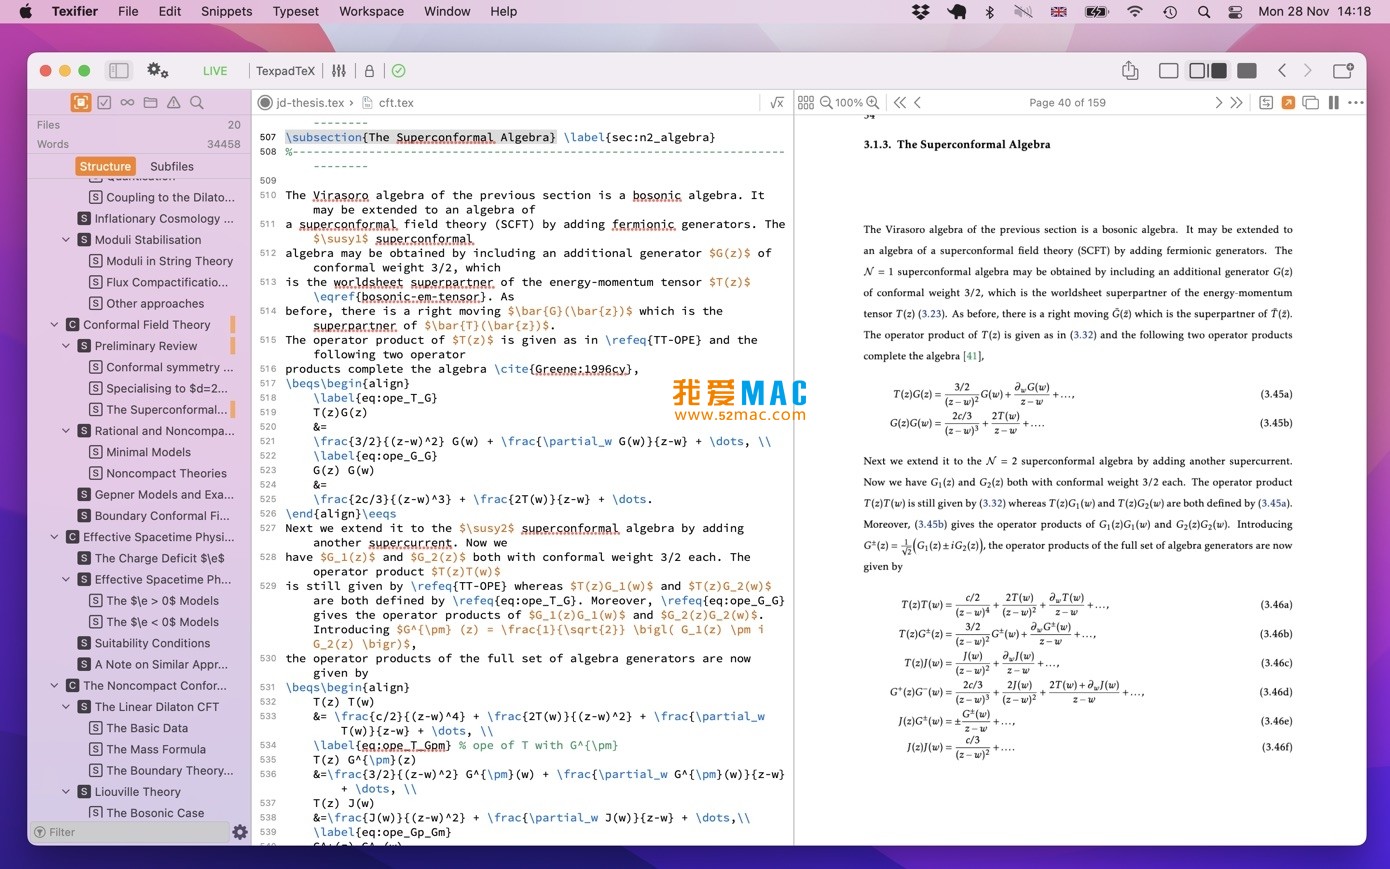Toggle the orange focus mode icon in sidebar
This screenshot has height=869, width=1390.
81,102
